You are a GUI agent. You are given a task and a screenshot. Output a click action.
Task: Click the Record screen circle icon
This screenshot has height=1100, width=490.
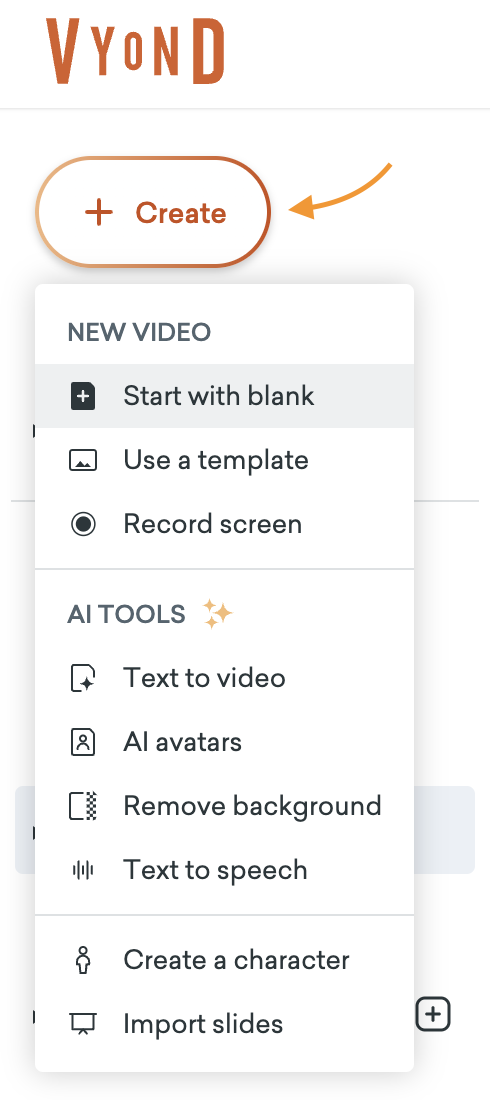click(x=84, y=524)
